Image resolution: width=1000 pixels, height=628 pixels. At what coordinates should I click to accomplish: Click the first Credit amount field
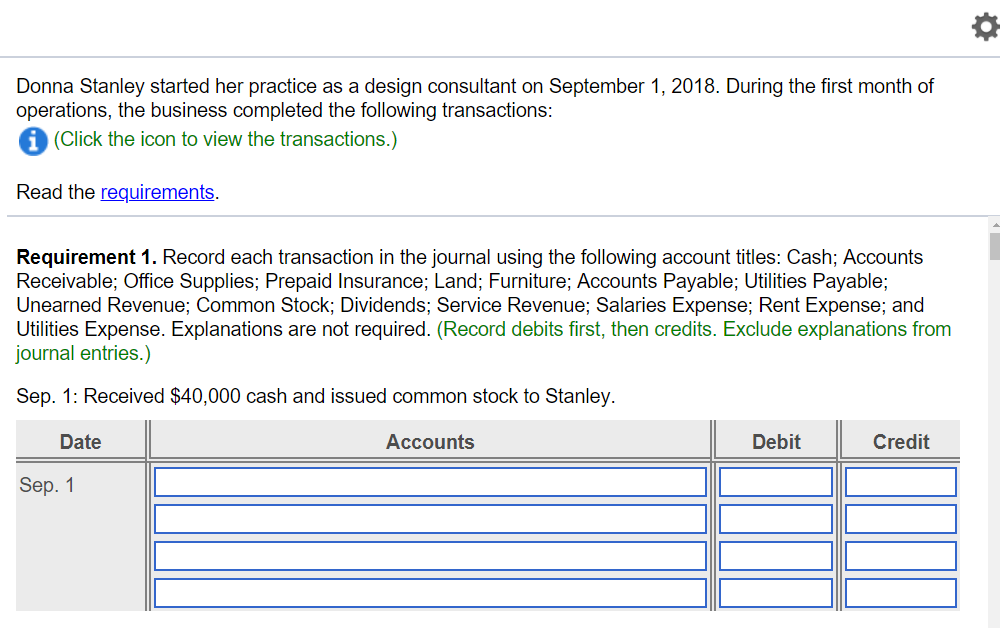[900, 481]
